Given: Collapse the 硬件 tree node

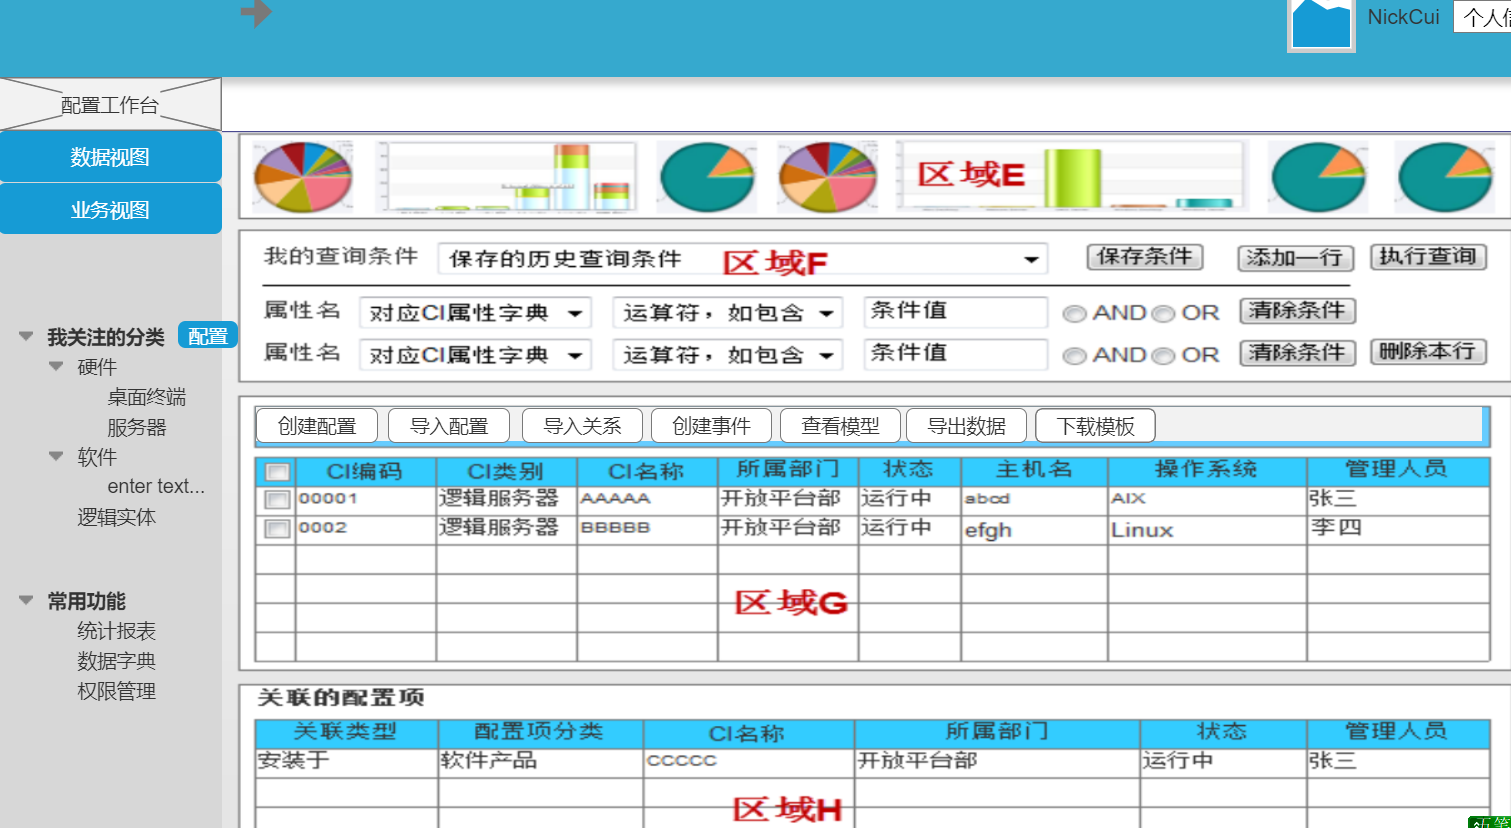Looking at the screenshot, I should pos(57,367).
